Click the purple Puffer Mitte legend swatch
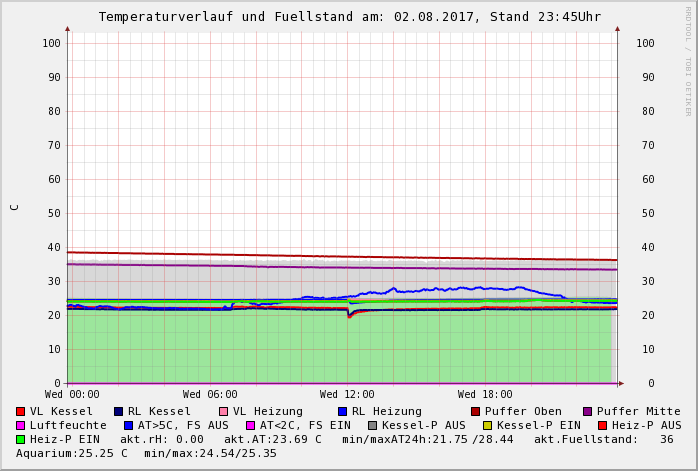The image size is (698, 471). [588, 411]
